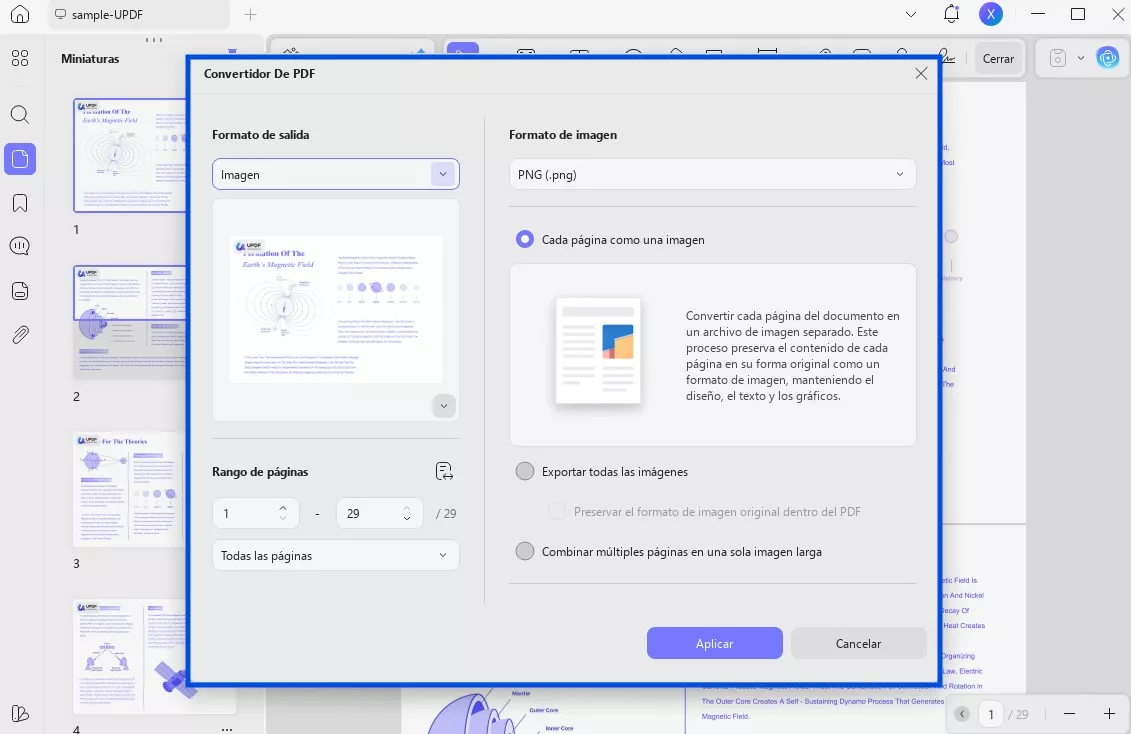Click the save icon in top toolbar
The width and height of the screenshot is (1131, 734).
1057,58
